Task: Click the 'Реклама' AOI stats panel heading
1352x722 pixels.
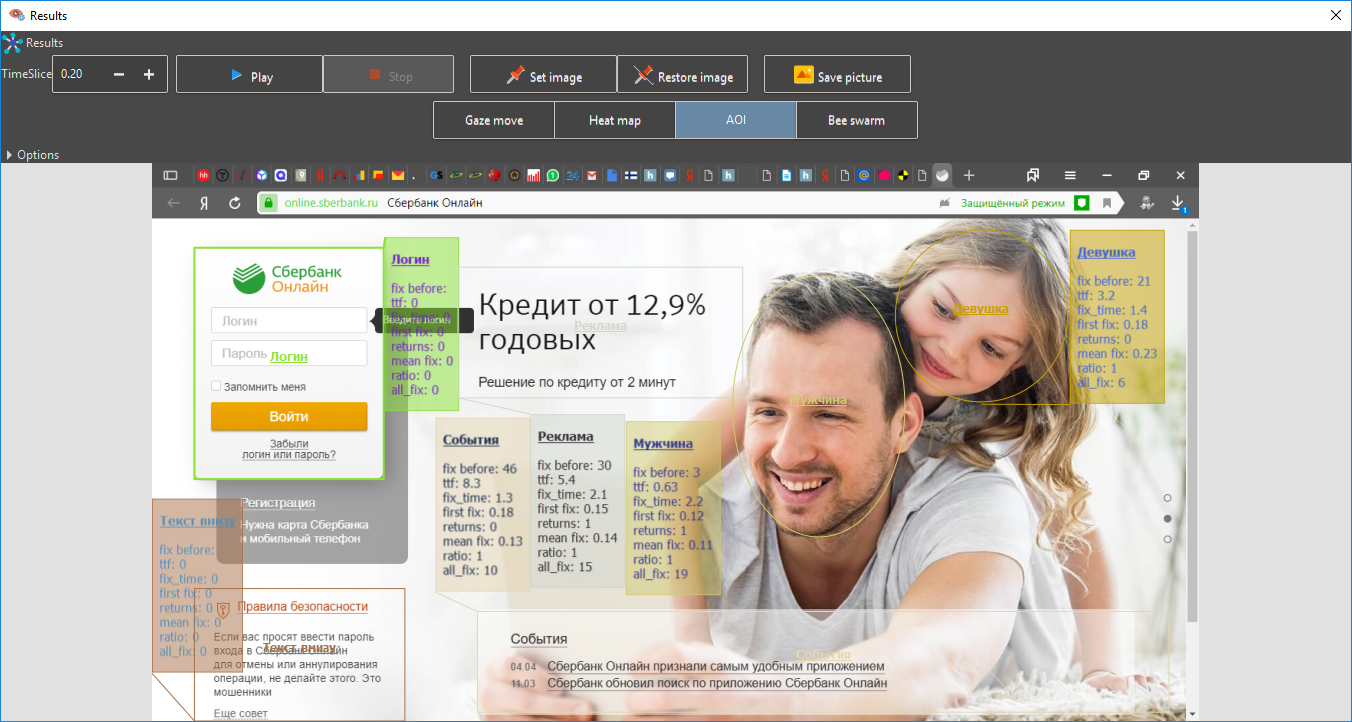Action: (x=566, y=436)
